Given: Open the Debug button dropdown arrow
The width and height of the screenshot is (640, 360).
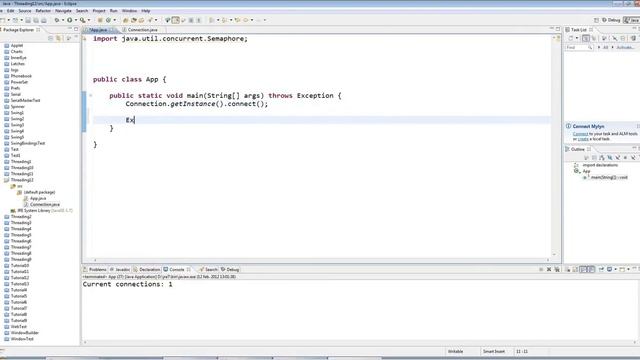Looking at the screenshot, I should point(62,20).
